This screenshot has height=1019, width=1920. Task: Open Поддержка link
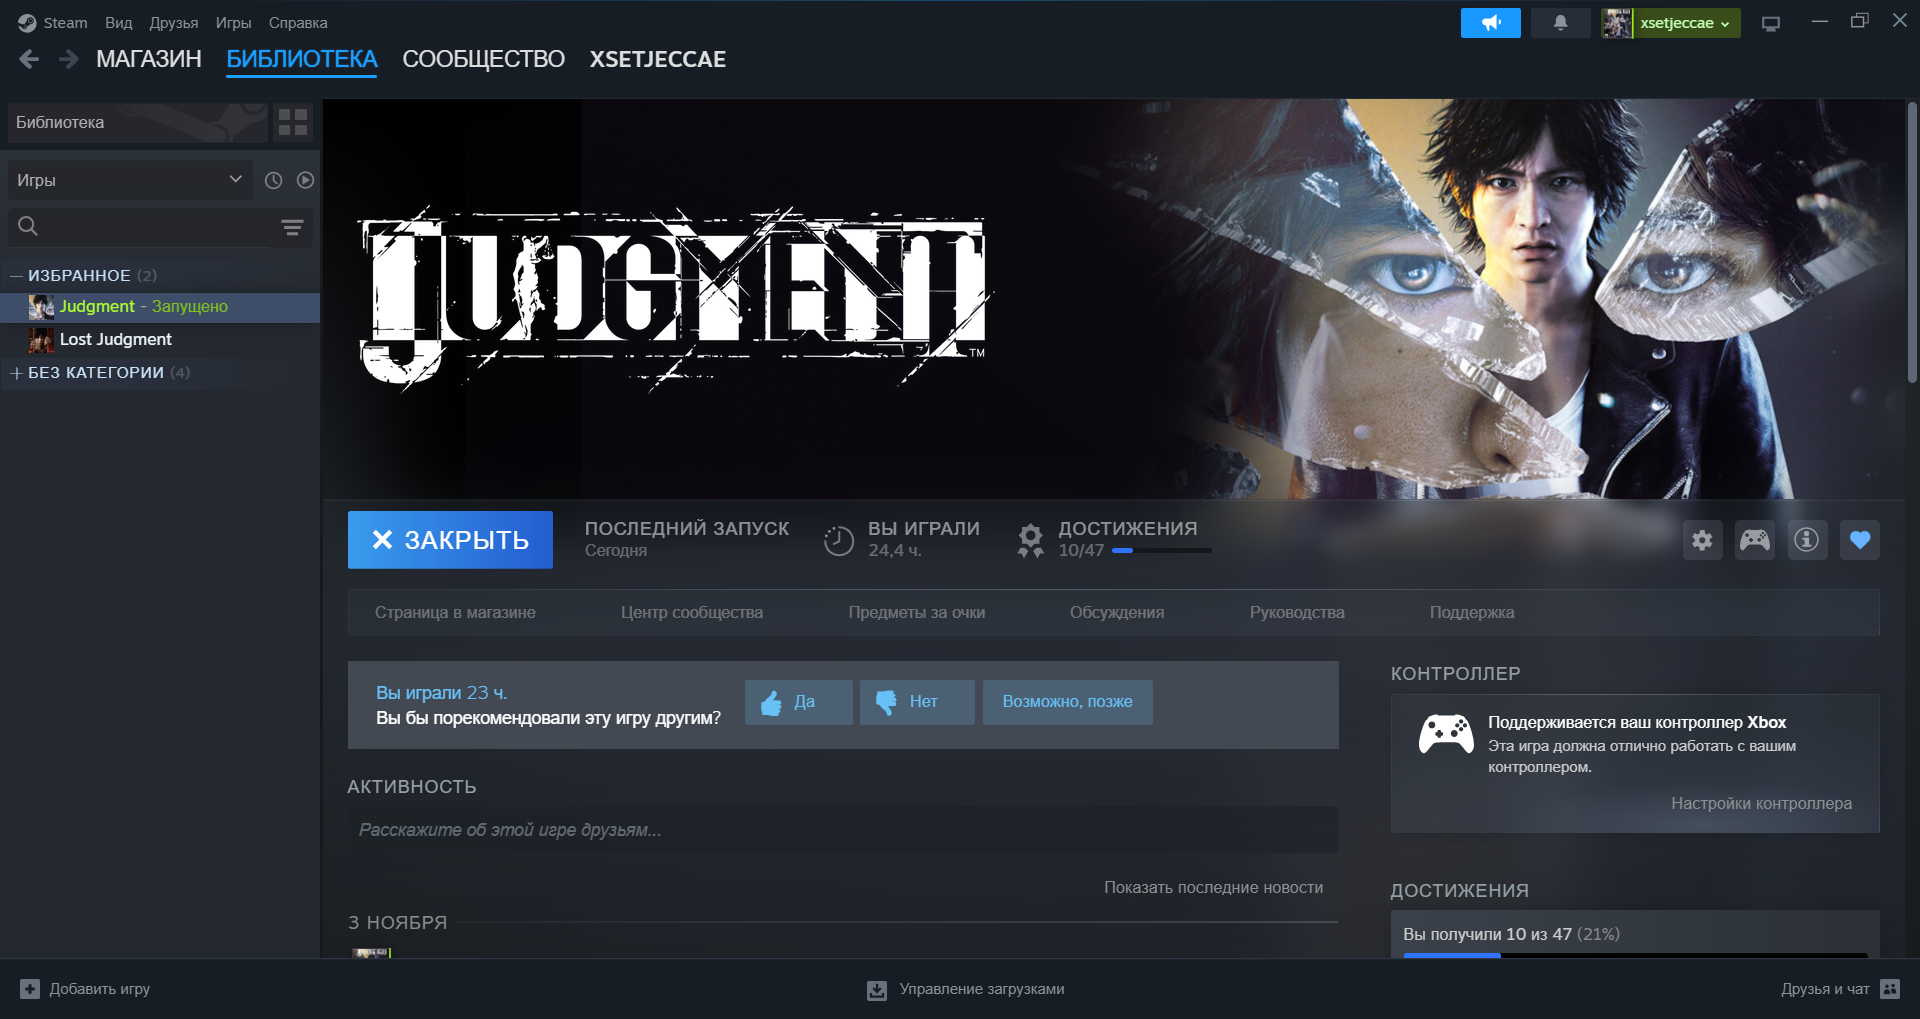tap(1472, 613)
